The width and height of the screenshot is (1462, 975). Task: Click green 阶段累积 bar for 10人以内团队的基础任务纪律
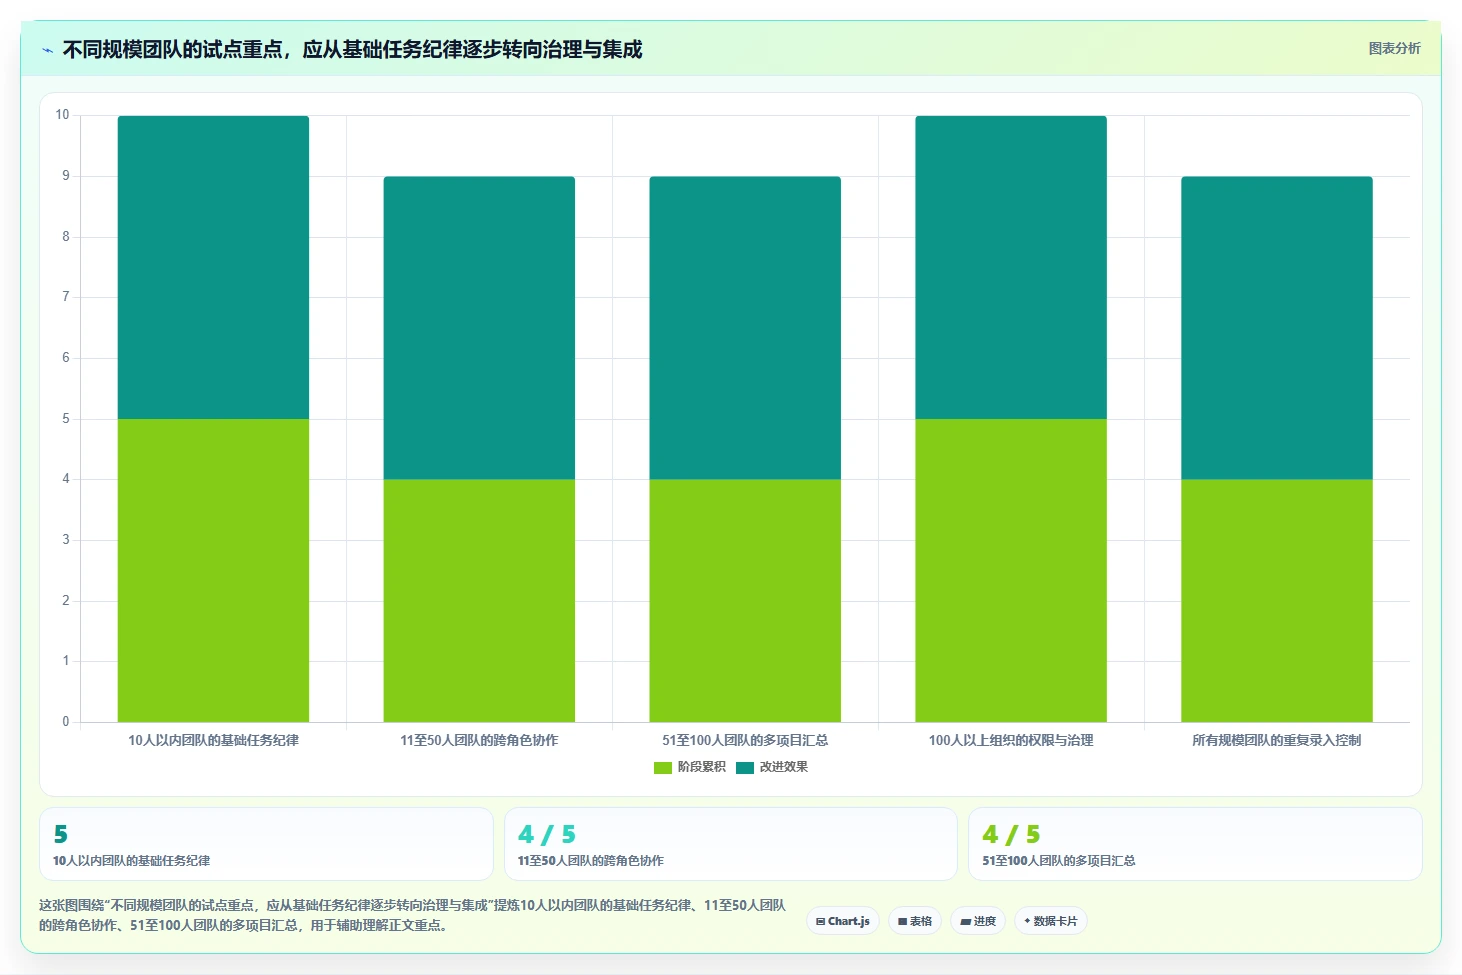(x=213, y=570)
